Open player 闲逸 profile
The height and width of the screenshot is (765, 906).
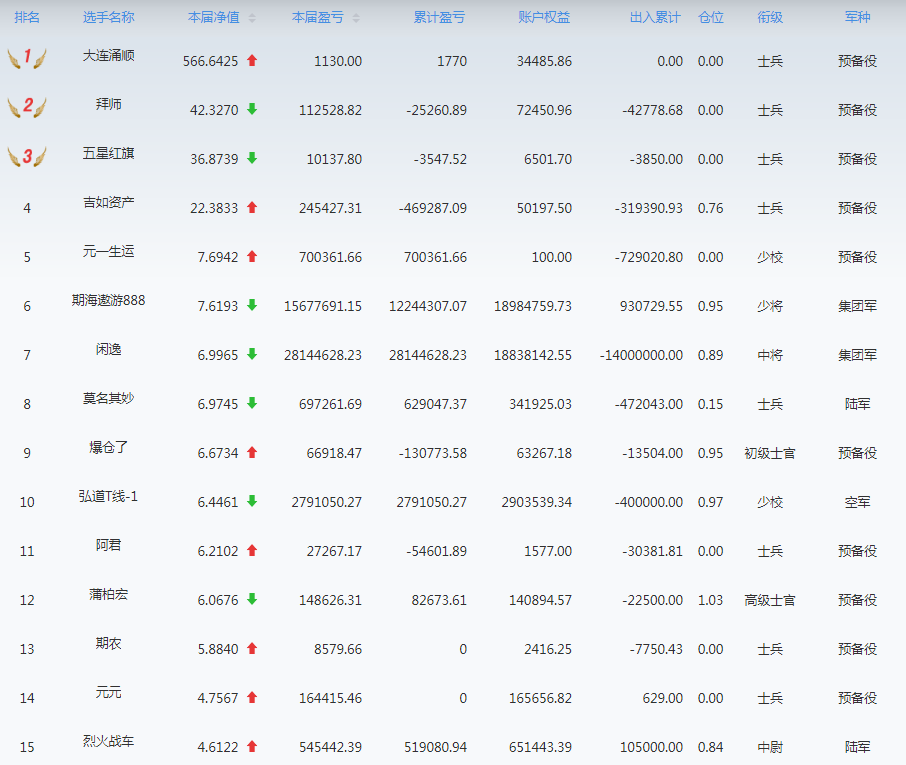109,350
